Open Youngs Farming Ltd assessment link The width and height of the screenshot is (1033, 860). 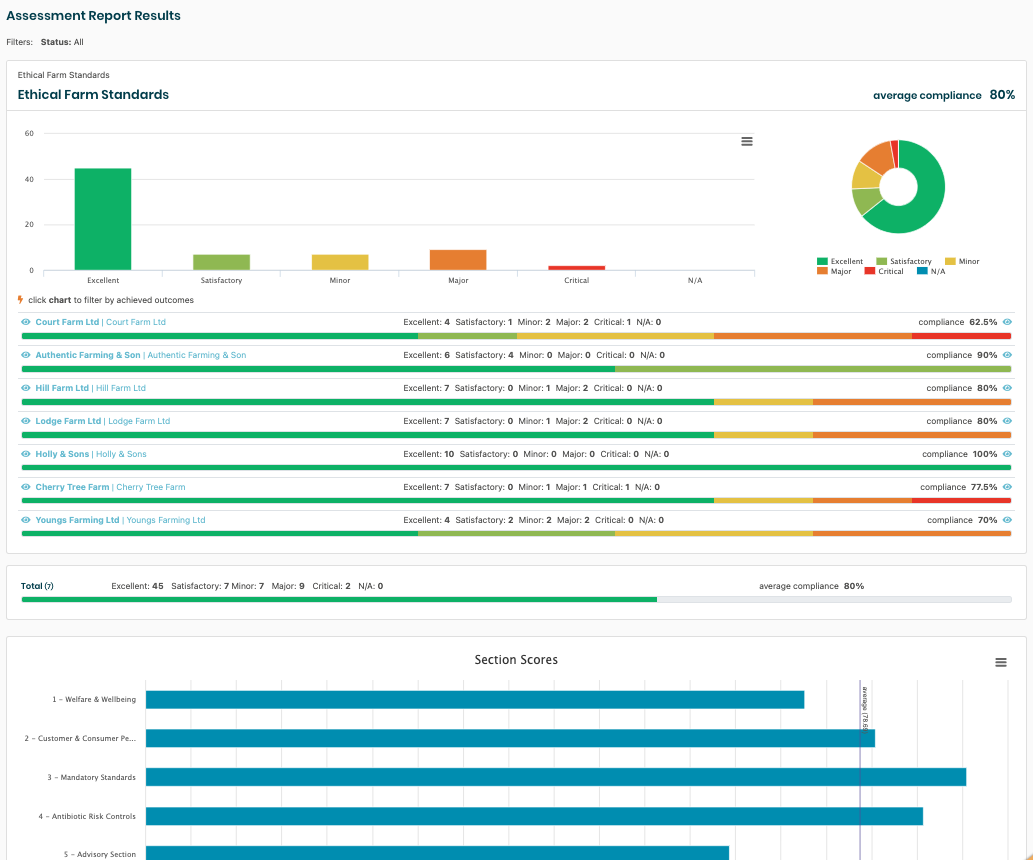[x=77, y=520]
